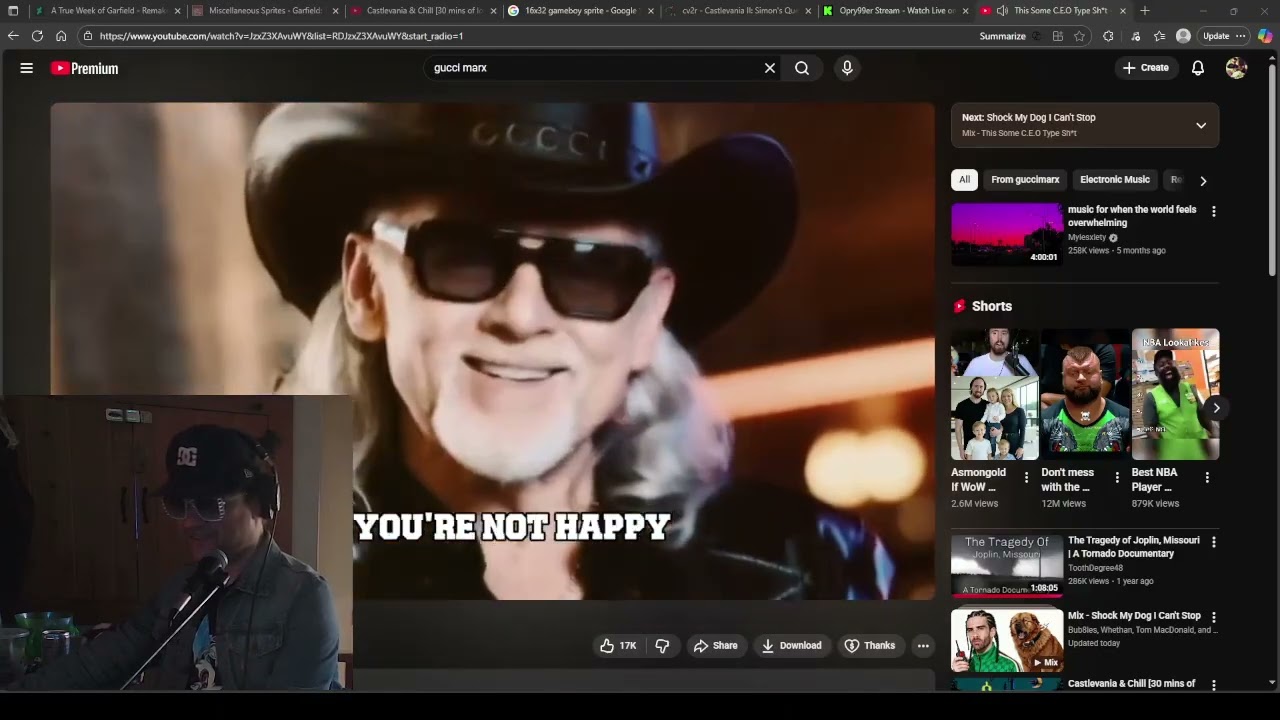1280x720 pixels.
Task: Switch to 'Miscellaneous Sprites - Garfield' tab
Action: (265, 11)
